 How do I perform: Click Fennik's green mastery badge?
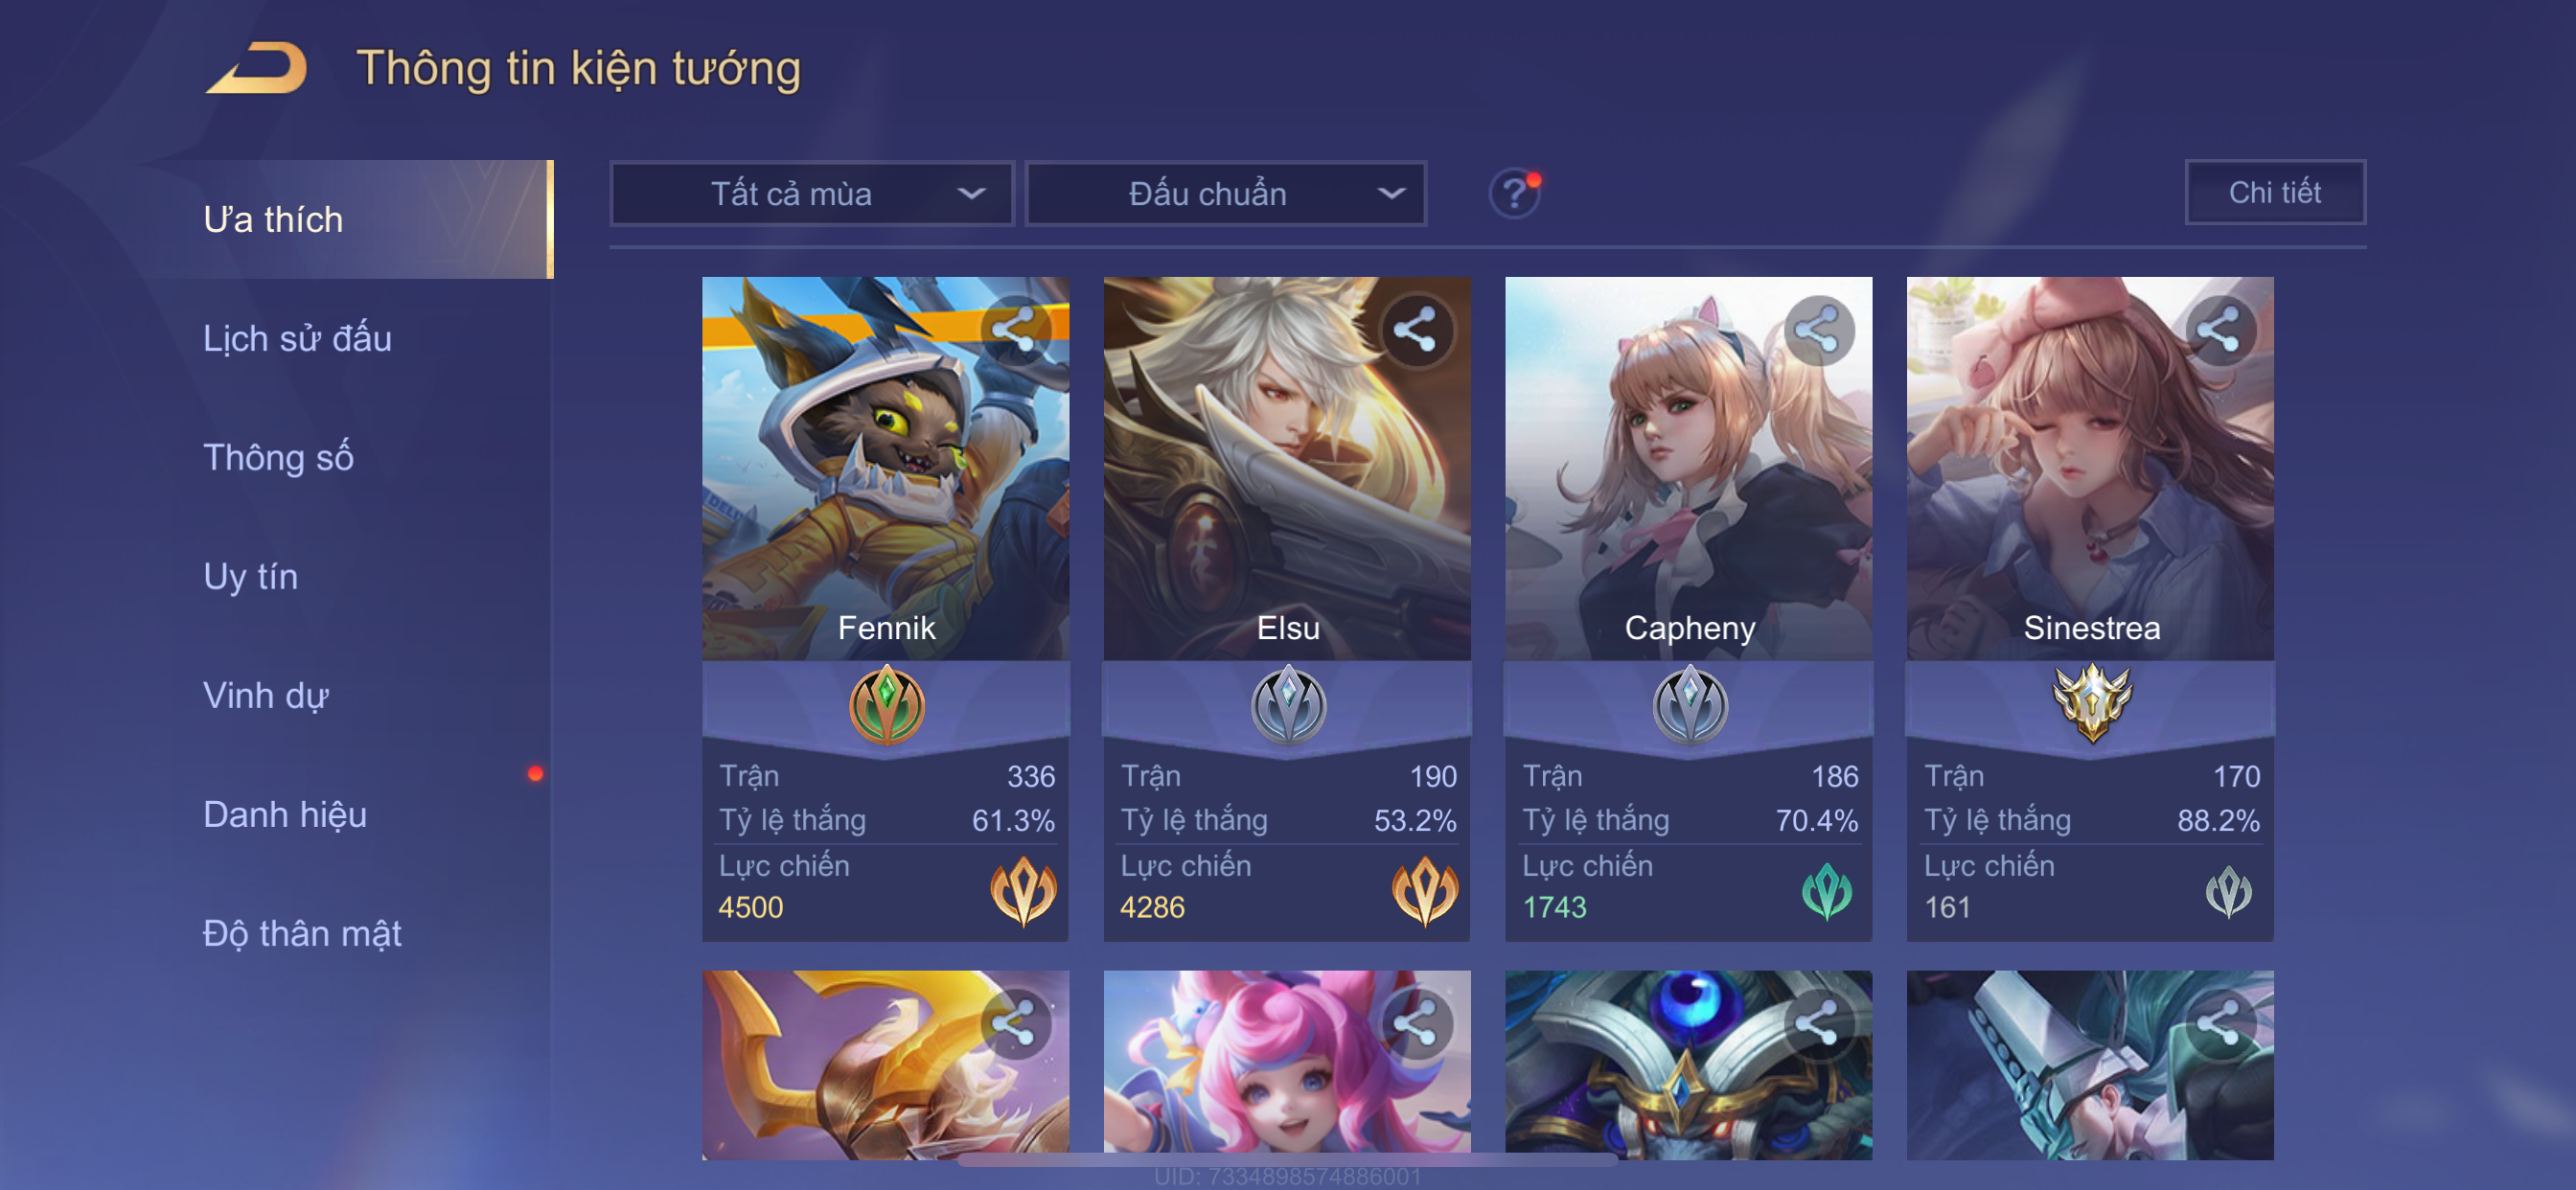(886, 705)
